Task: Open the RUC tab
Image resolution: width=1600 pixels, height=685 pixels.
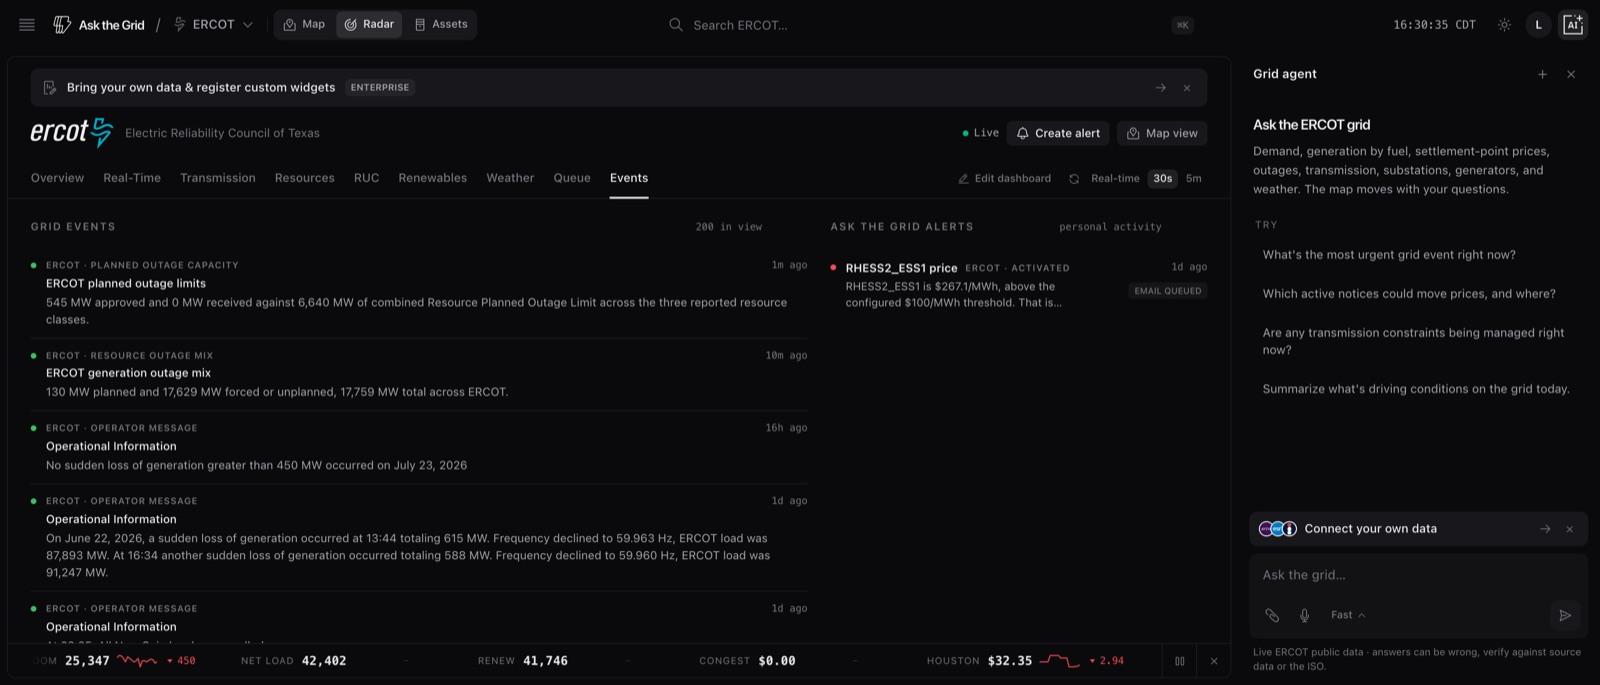Action: coord(366,178)
